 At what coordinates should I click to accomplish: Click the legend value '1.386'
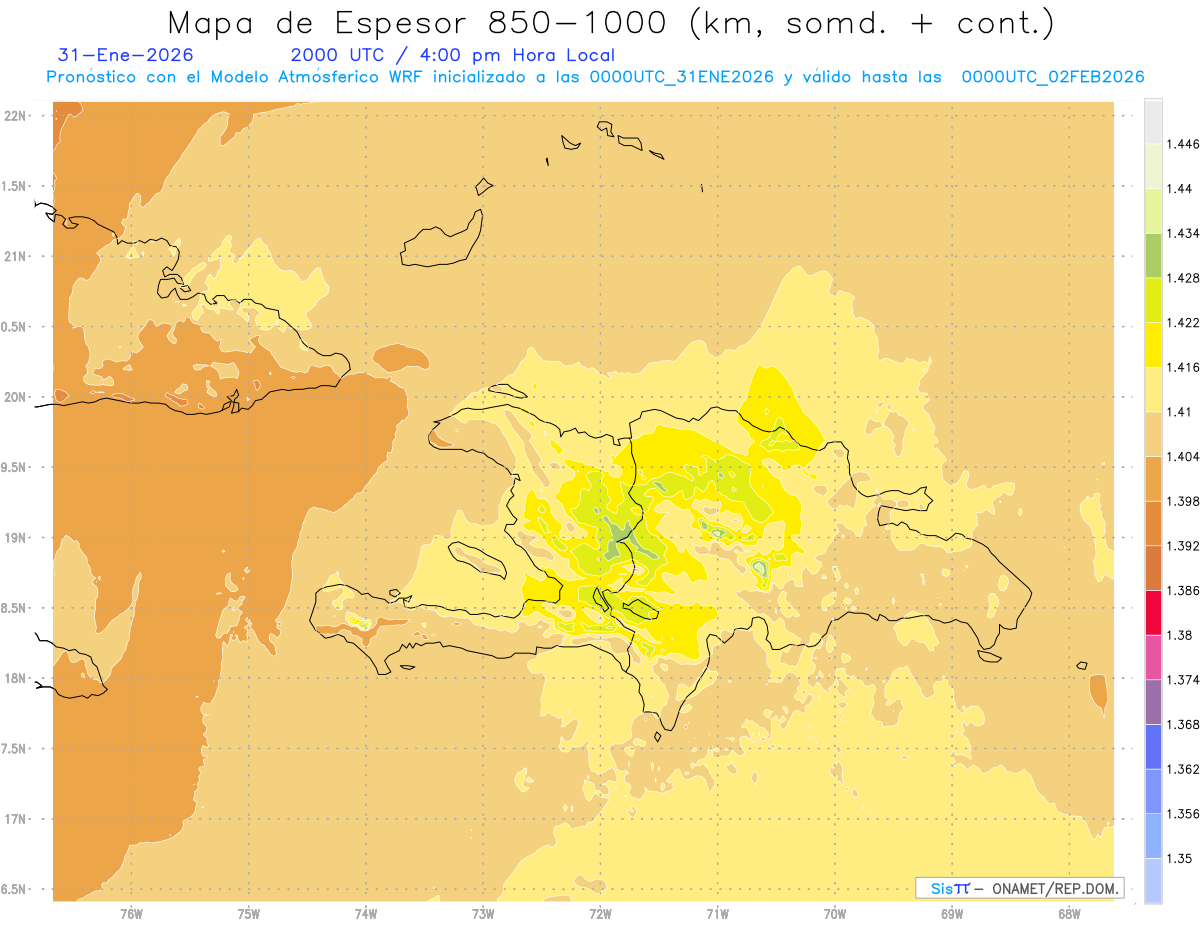1182,591
